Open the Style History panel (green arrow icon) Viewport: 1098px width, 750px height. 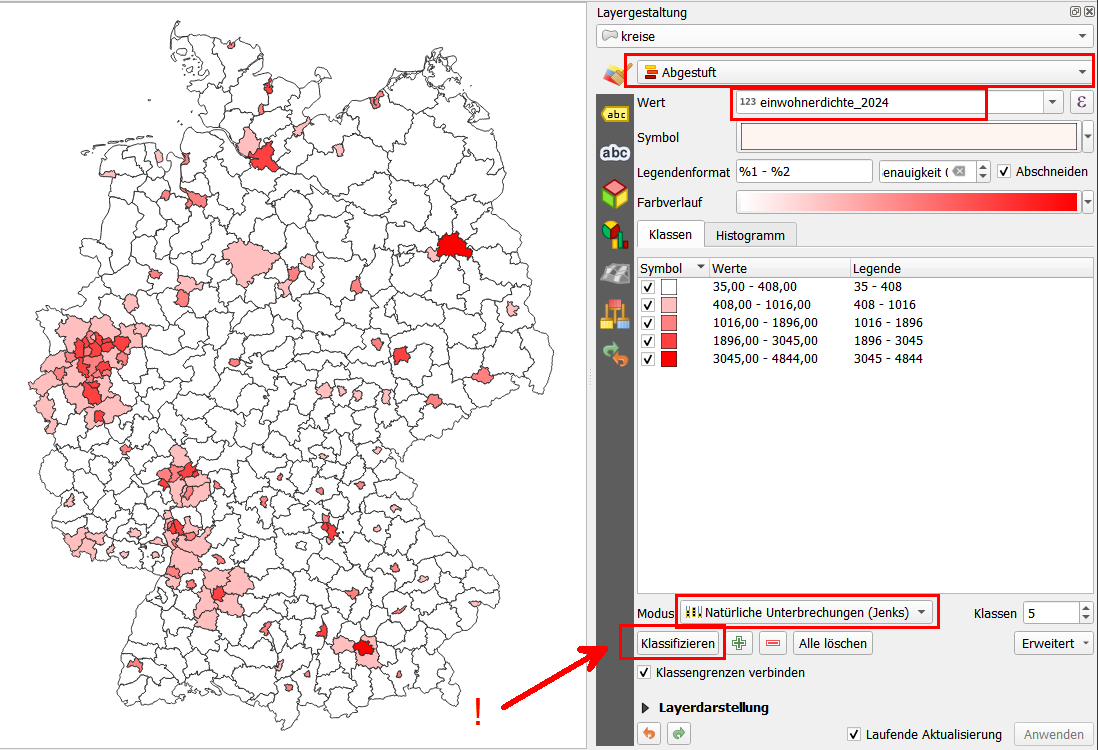[615, 355]
